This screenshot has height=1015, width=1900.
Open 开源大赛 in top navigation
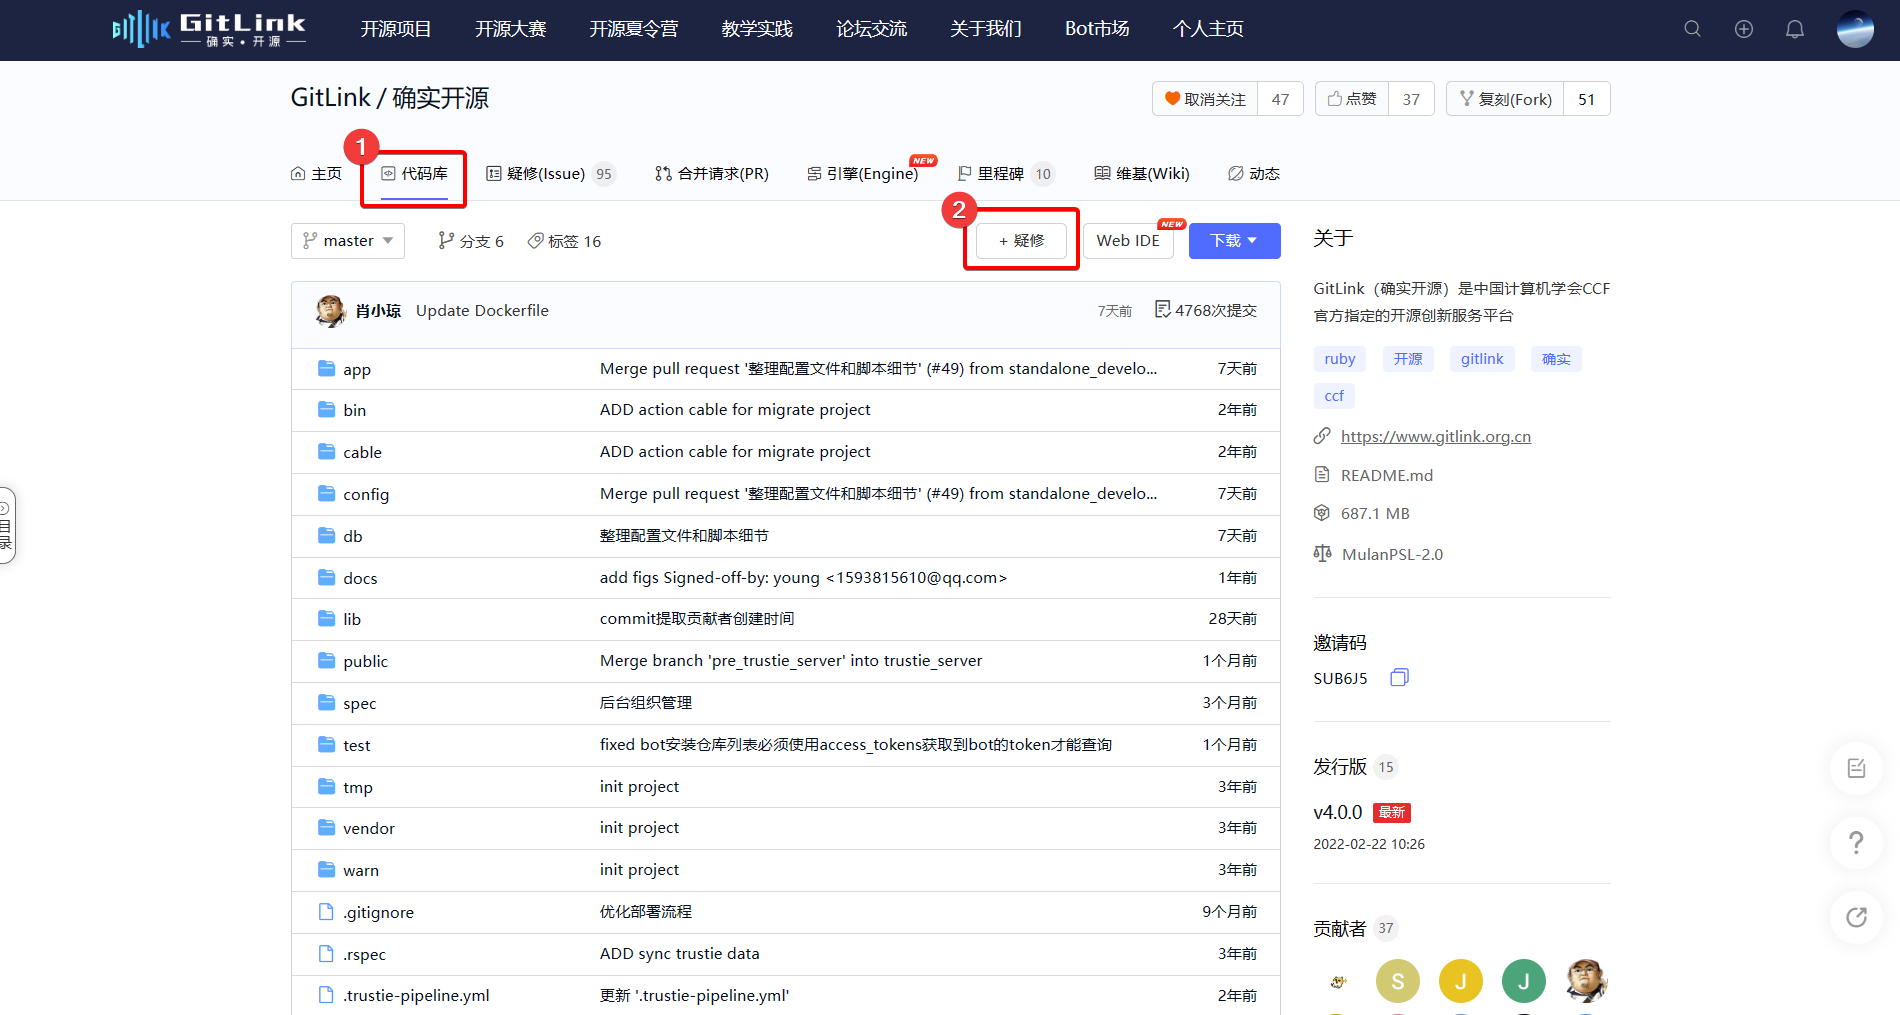(x=511, y=29)
